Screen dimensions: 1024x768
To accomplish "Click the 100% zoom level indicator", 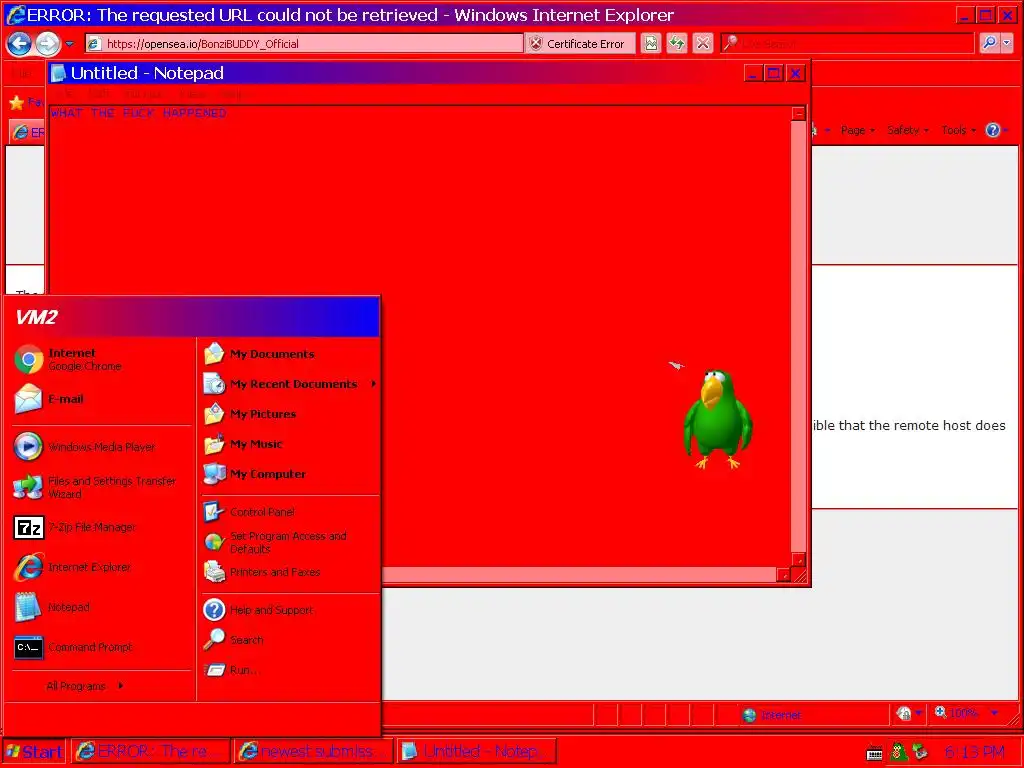I will click(957, 713).
